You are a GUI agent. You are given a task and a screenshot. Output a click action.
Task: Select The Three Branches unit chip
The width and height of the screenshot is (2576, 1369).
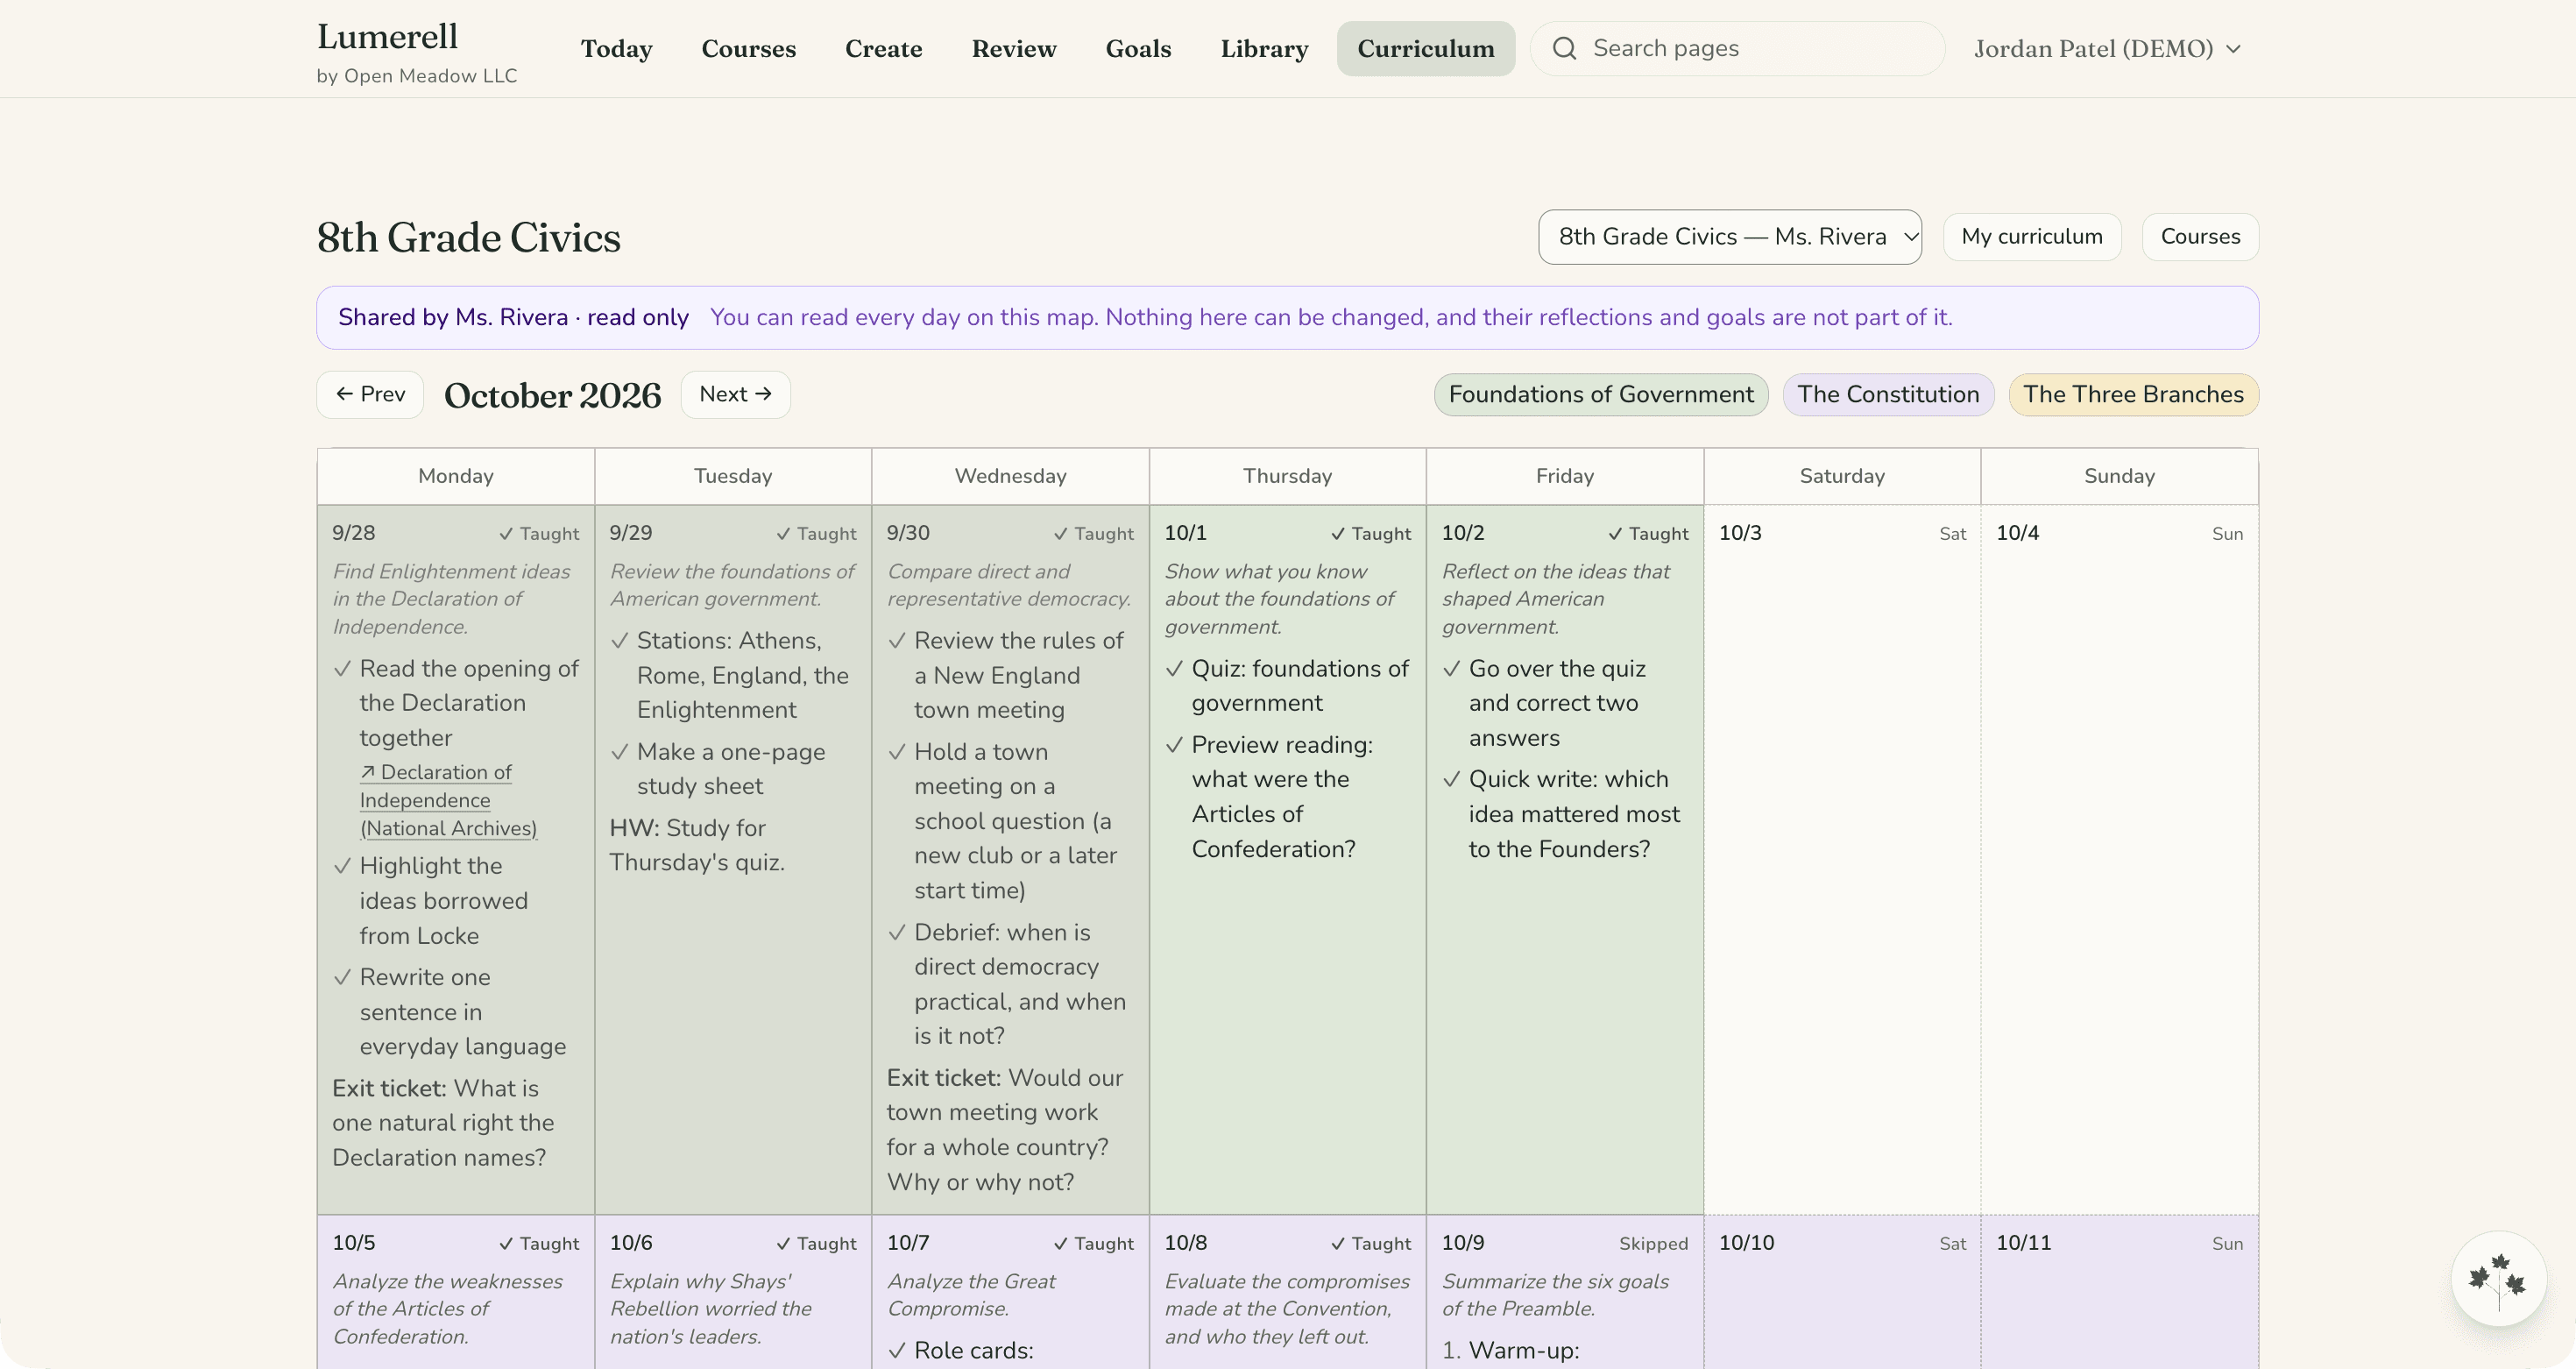point(2133,394)
